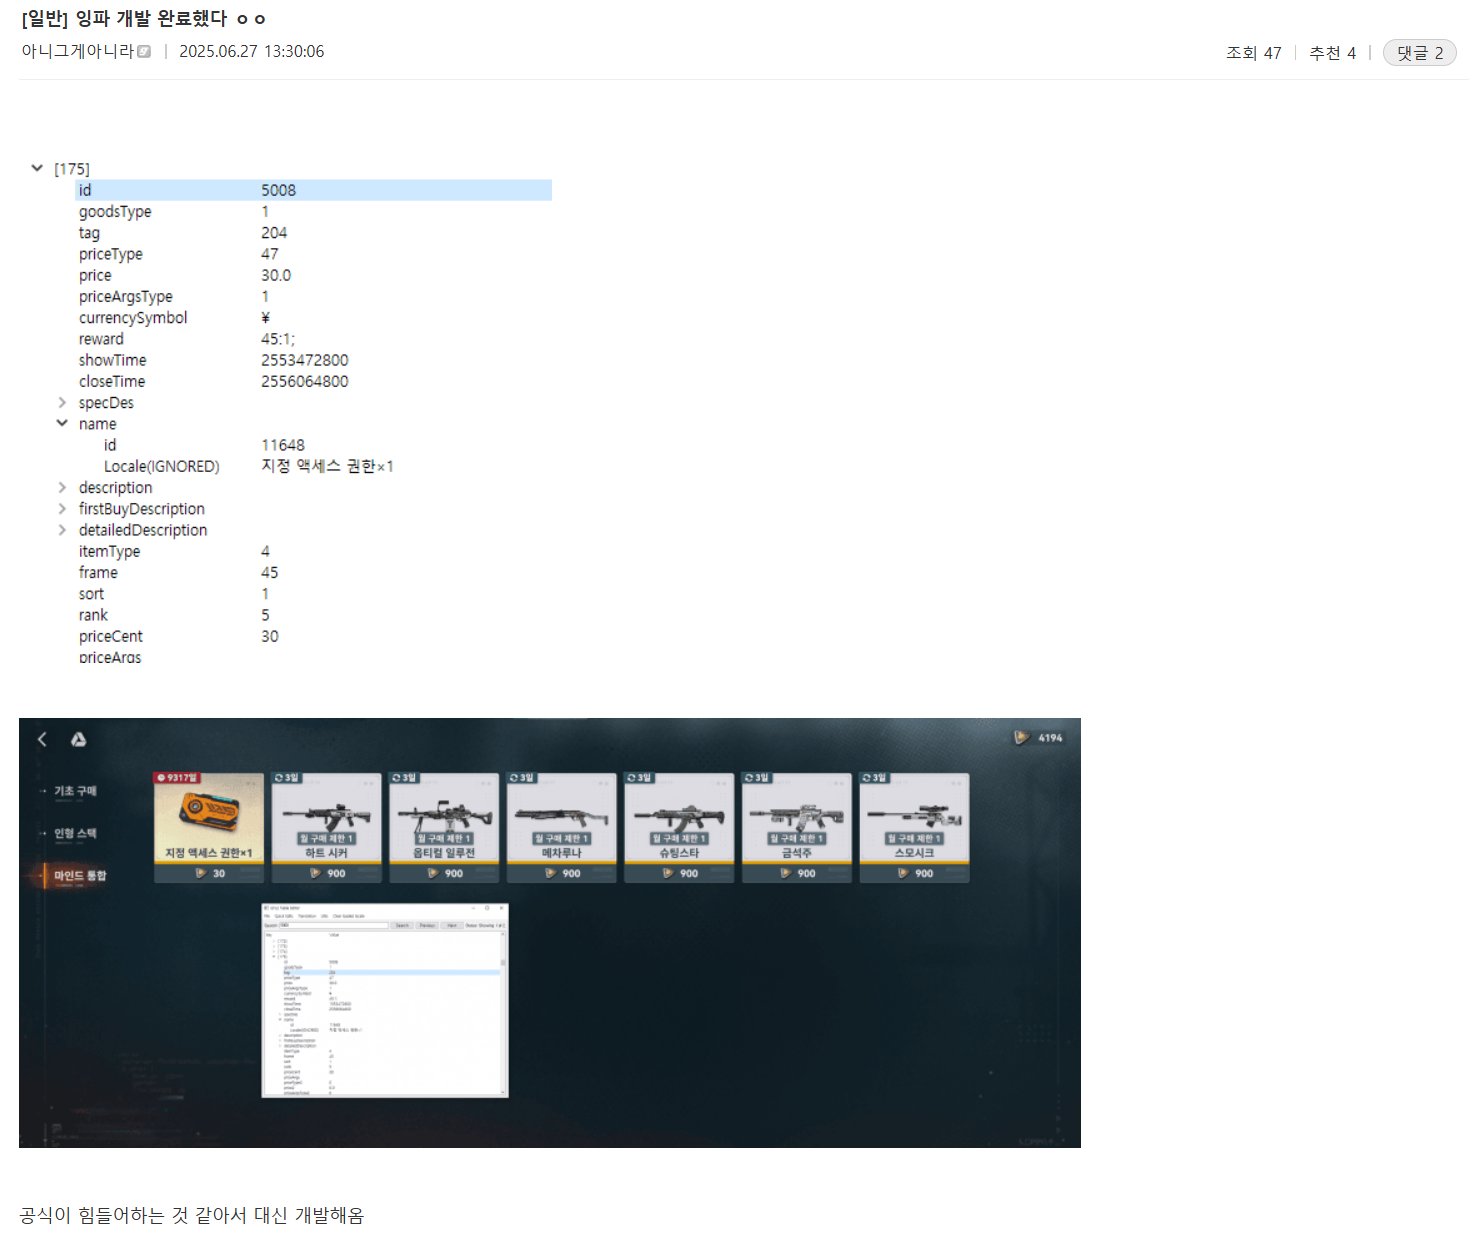The height and width of the screenshot is (1250, 1475).
Task: Click the closeTime value 2556064800
Action: (305, 382)
